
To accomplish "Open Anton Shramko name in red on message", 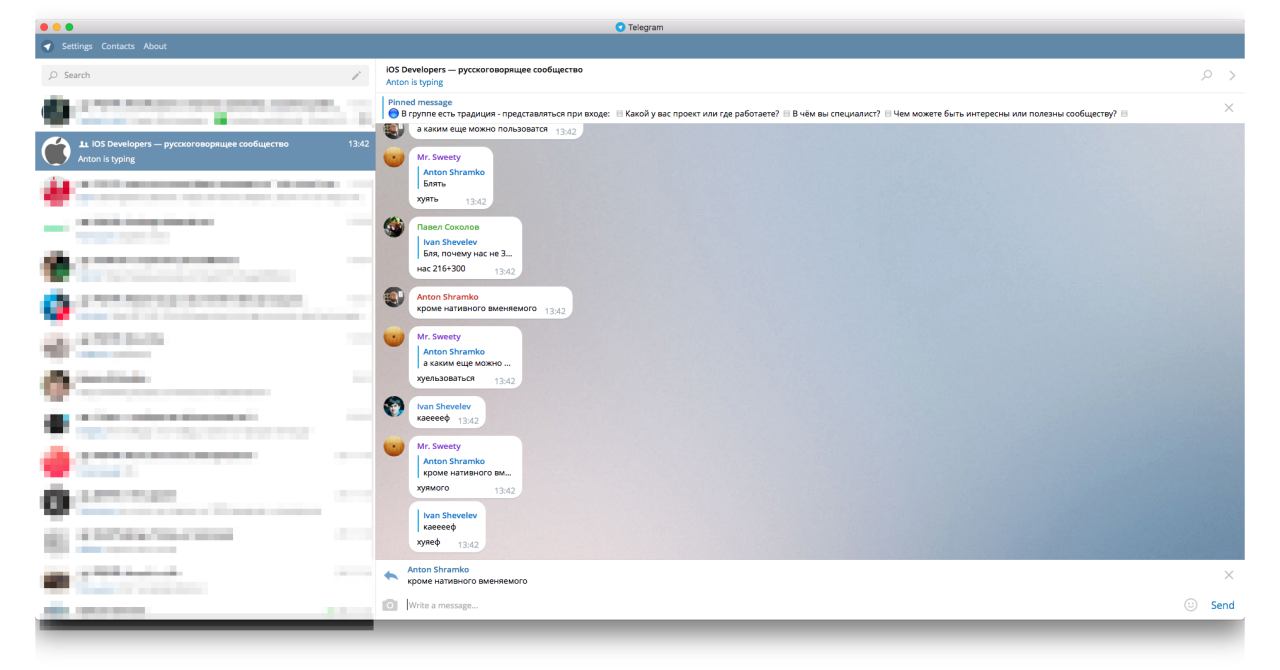I will tap(447, 297).
